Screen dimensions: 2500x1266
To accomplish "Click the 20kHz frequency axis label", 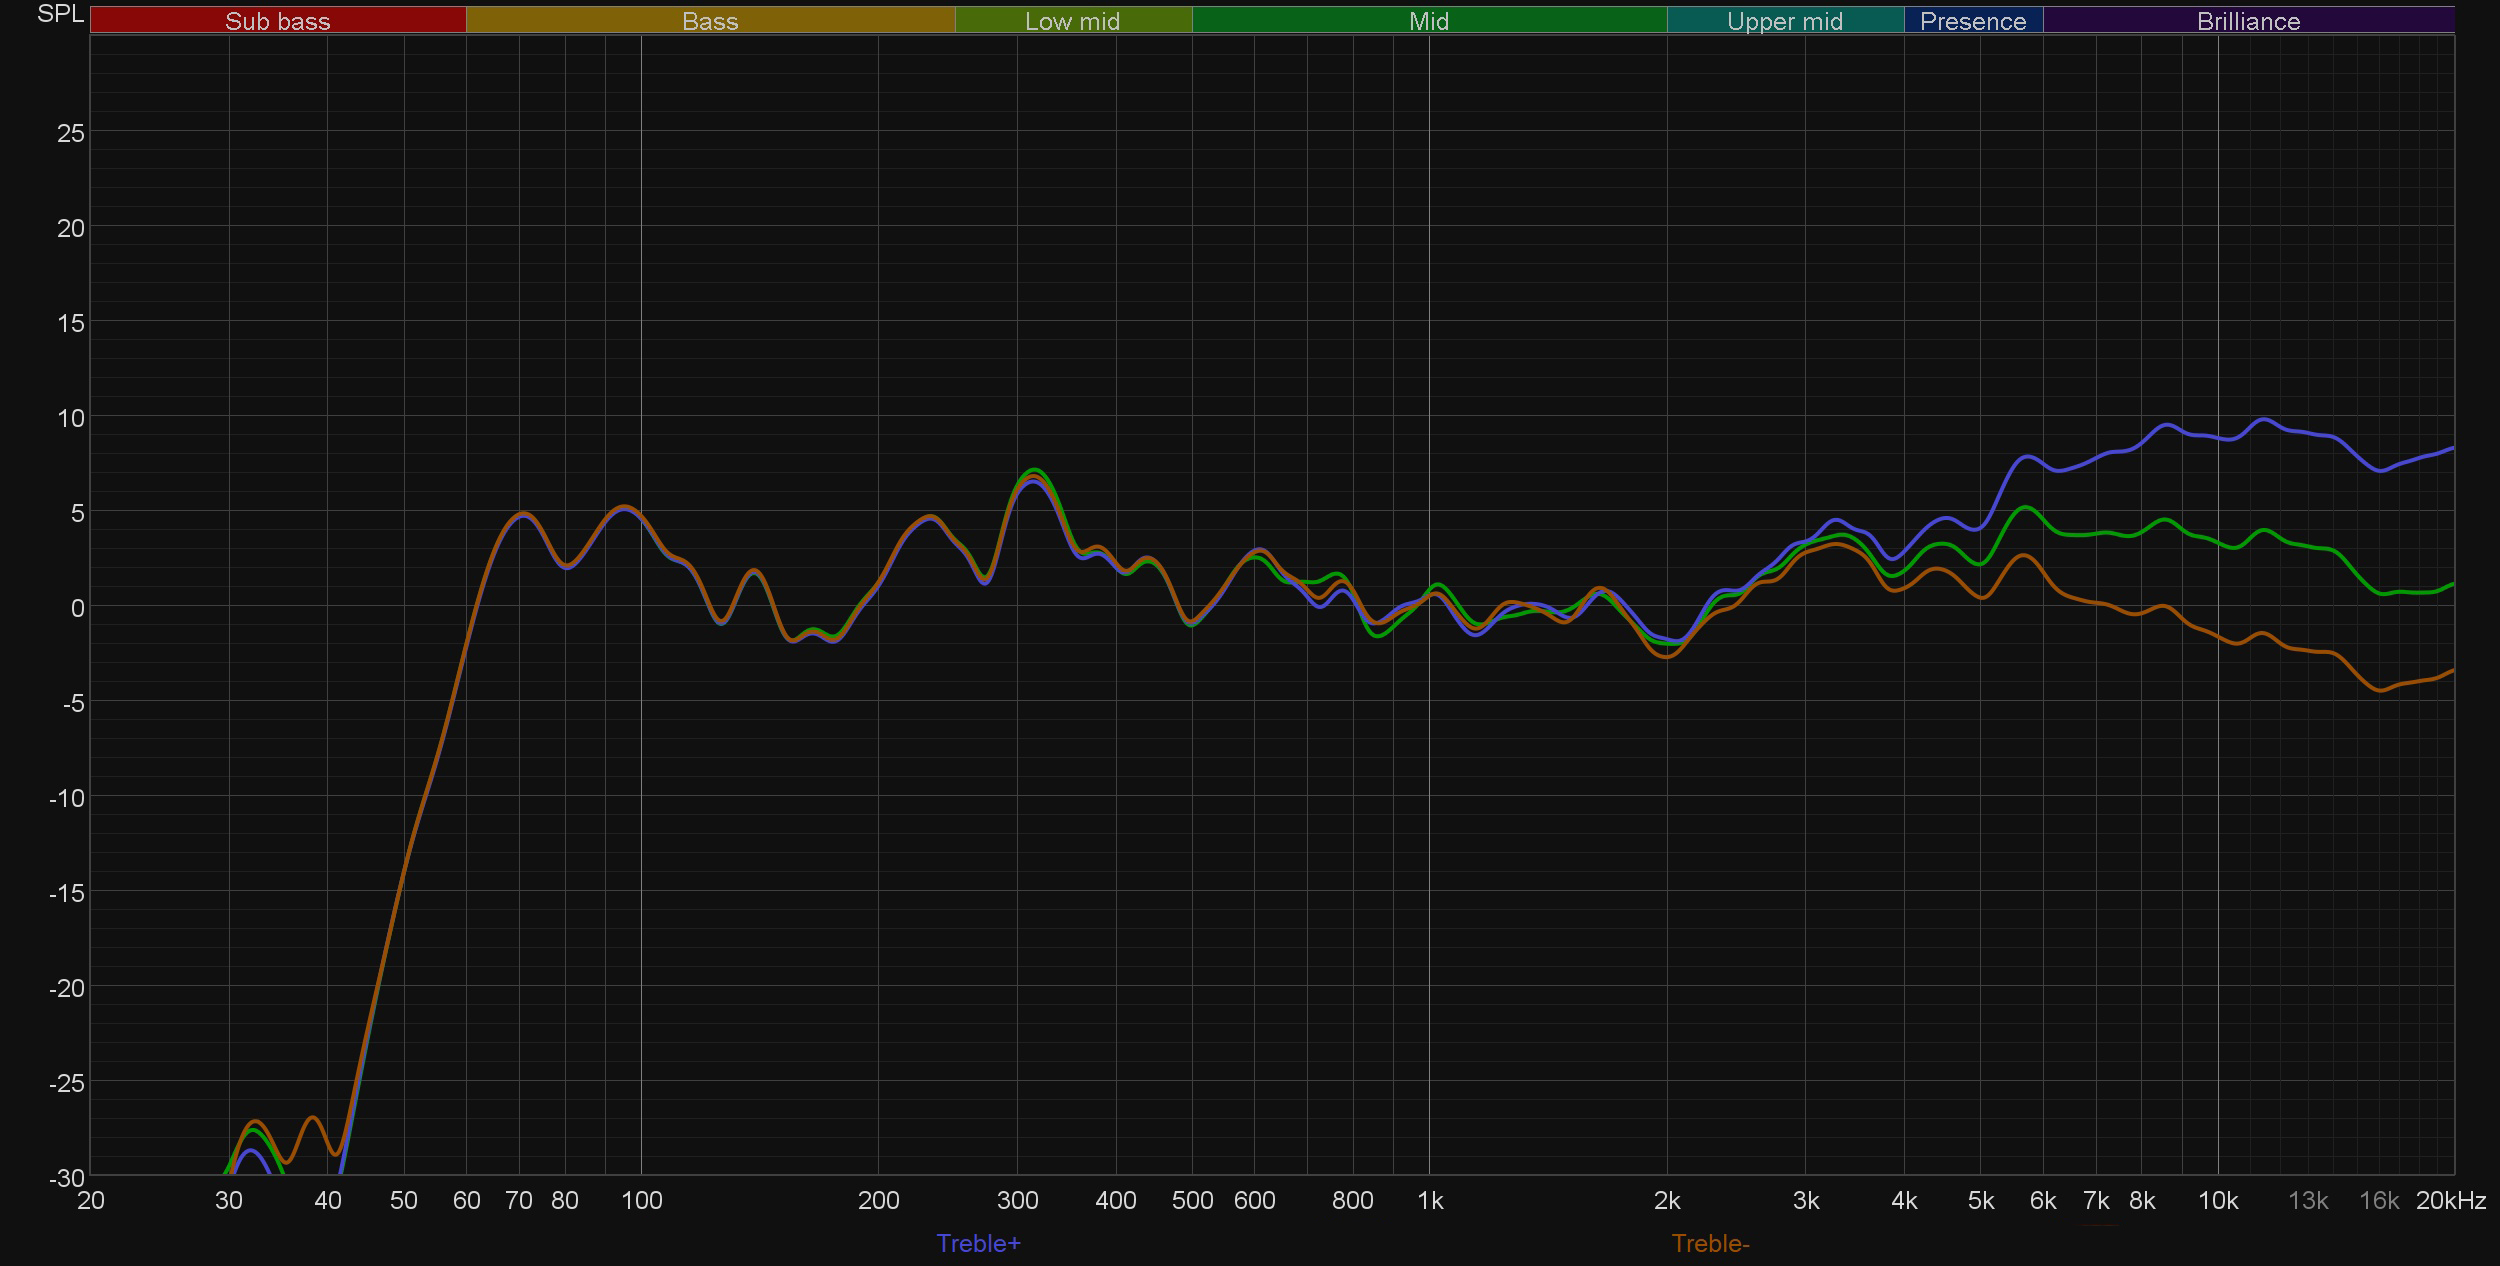I will (x=2450, y=1201).
